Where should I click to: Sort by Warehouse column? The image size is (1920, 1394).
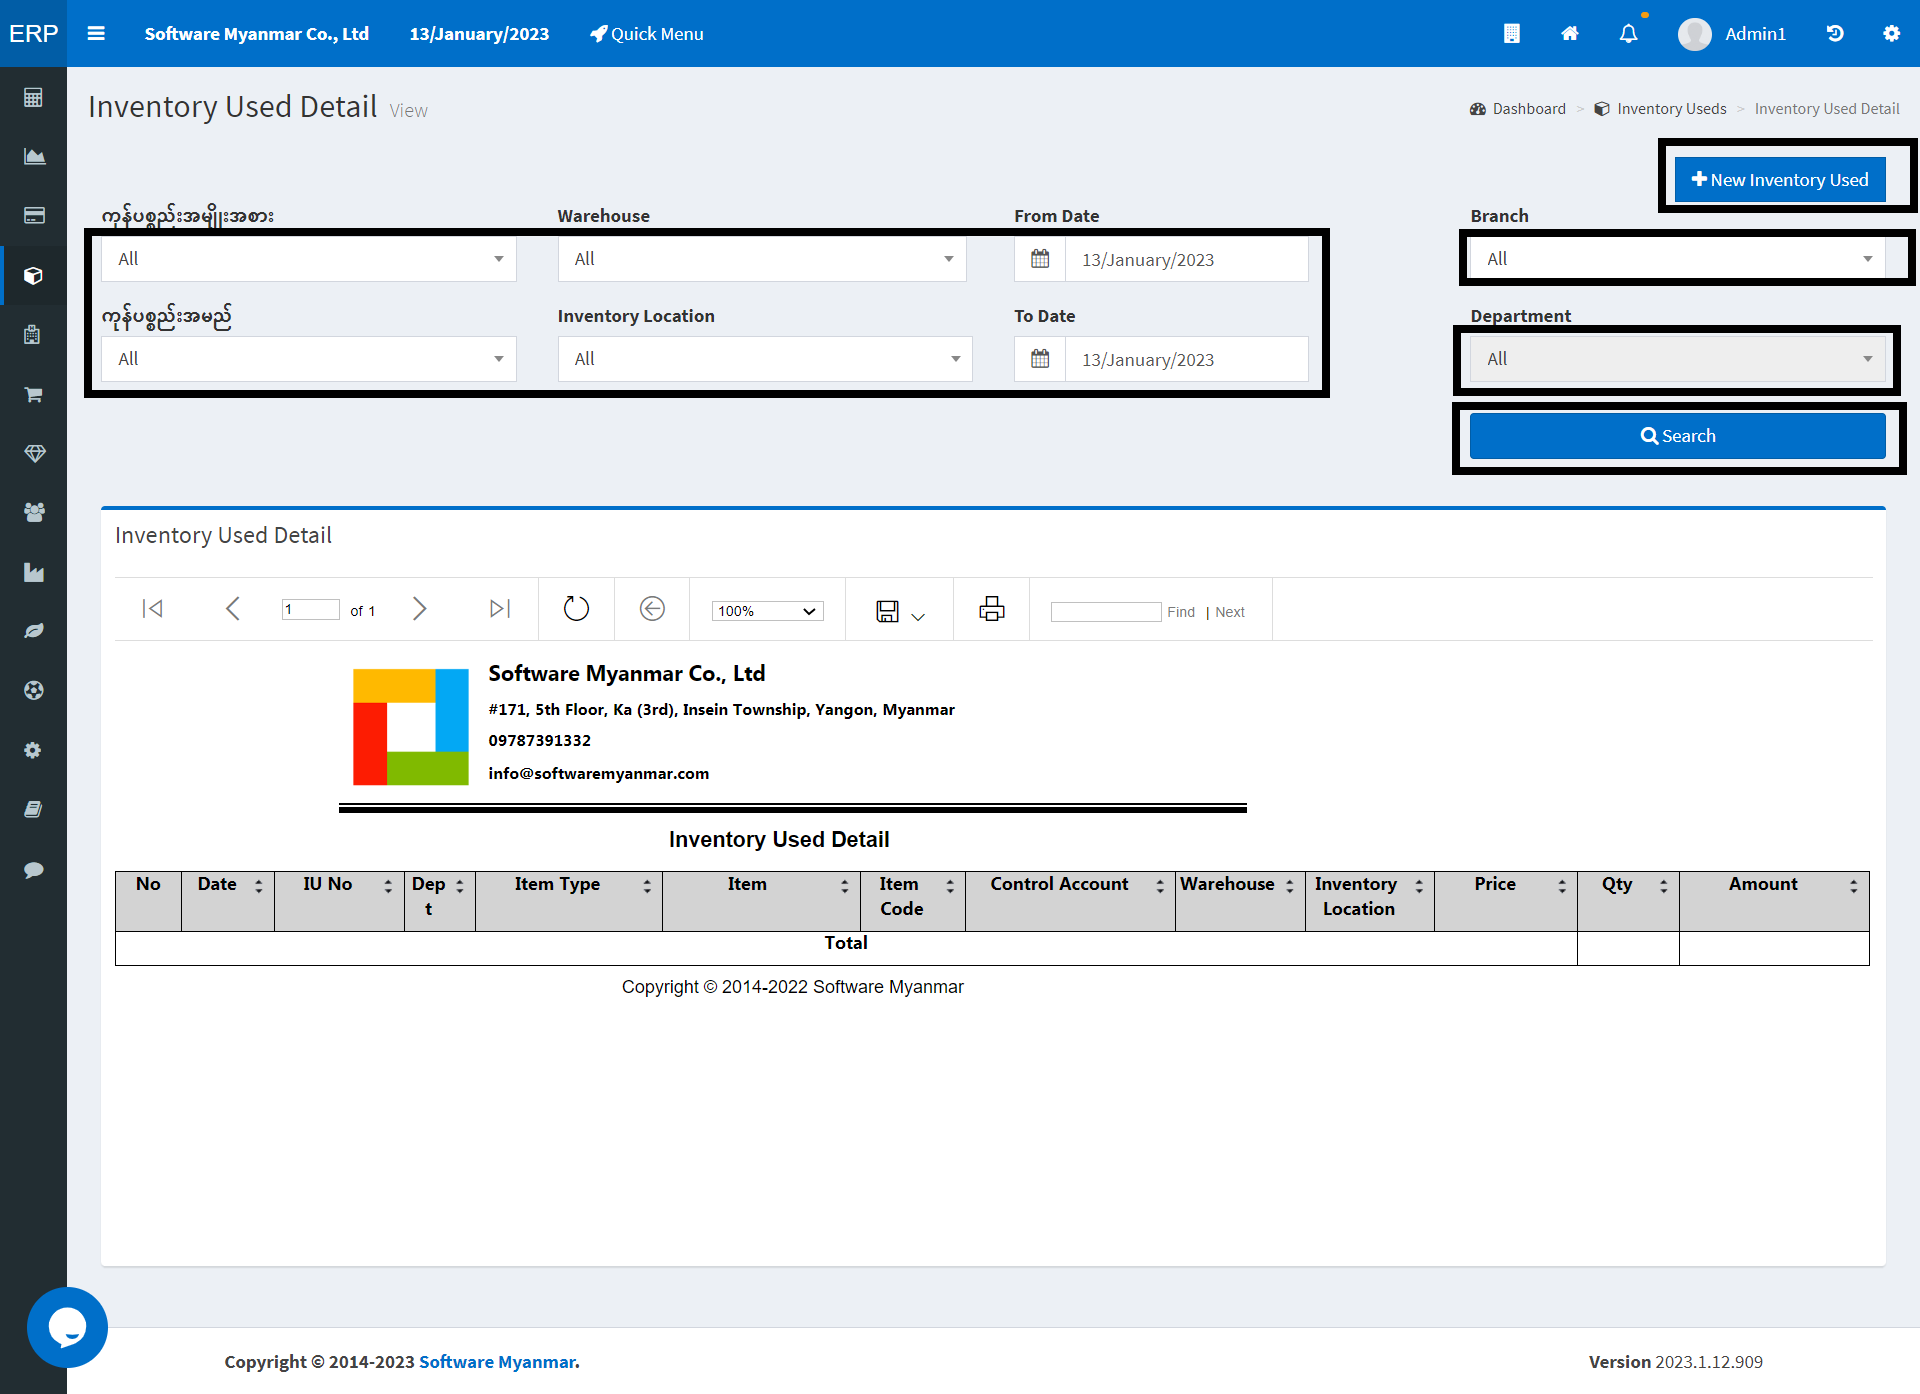click(1289, 886)
